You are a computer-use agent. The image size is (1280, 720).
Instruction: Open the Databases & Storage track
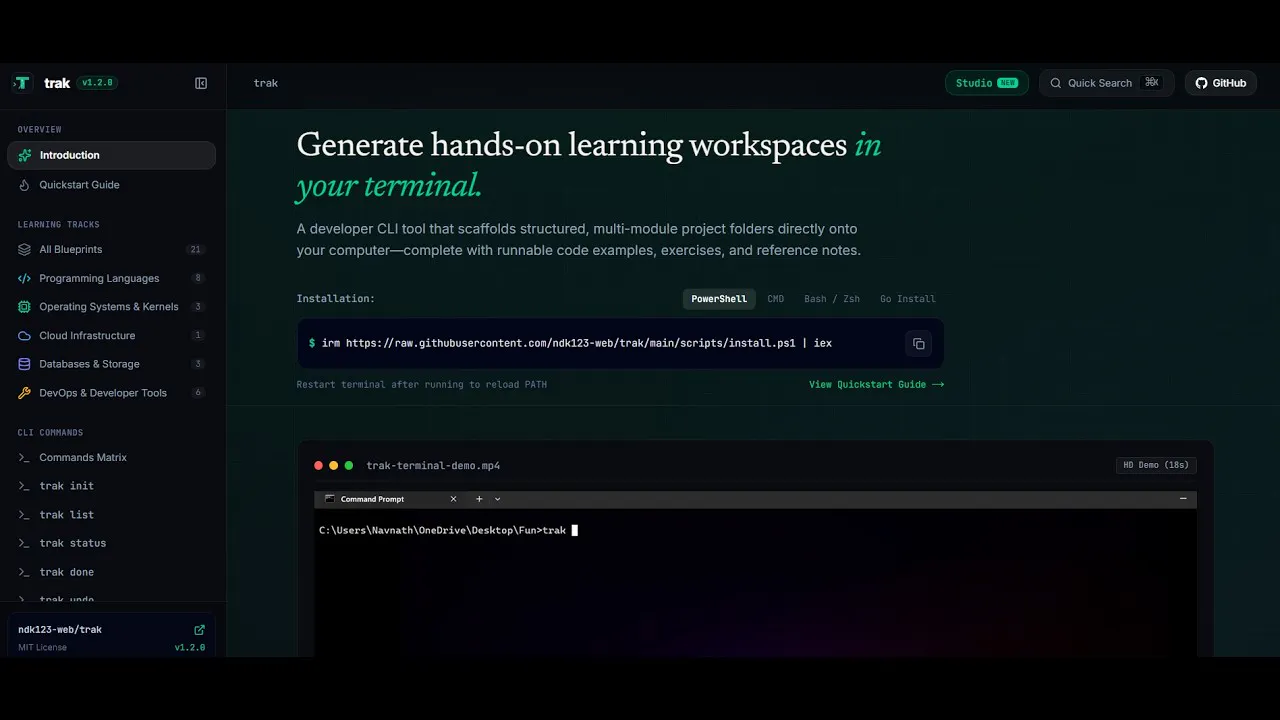(111, 364)
